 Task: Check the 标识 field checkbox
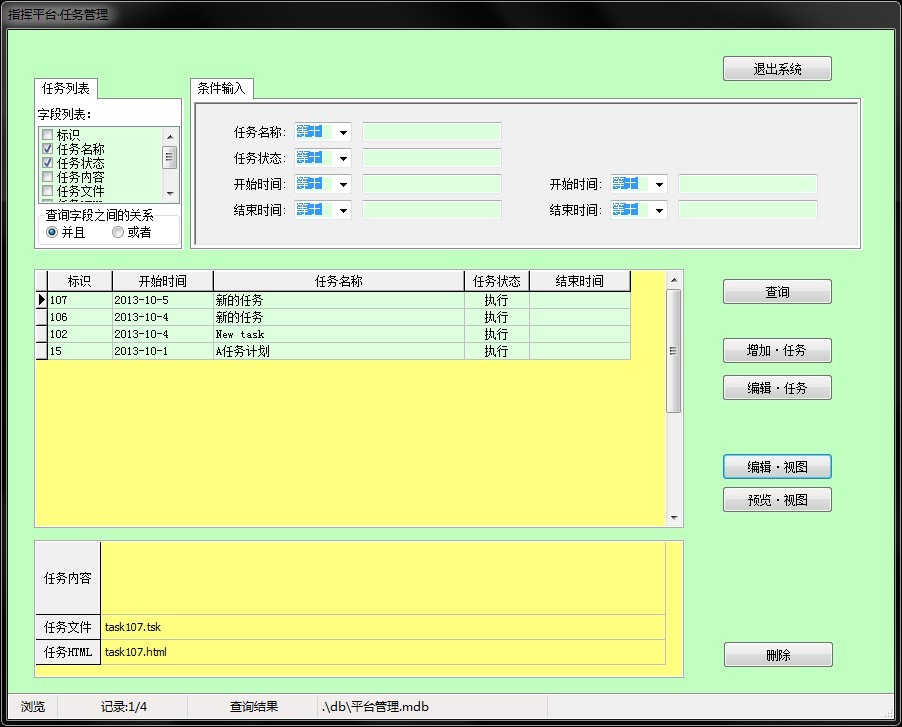[48, 135]
